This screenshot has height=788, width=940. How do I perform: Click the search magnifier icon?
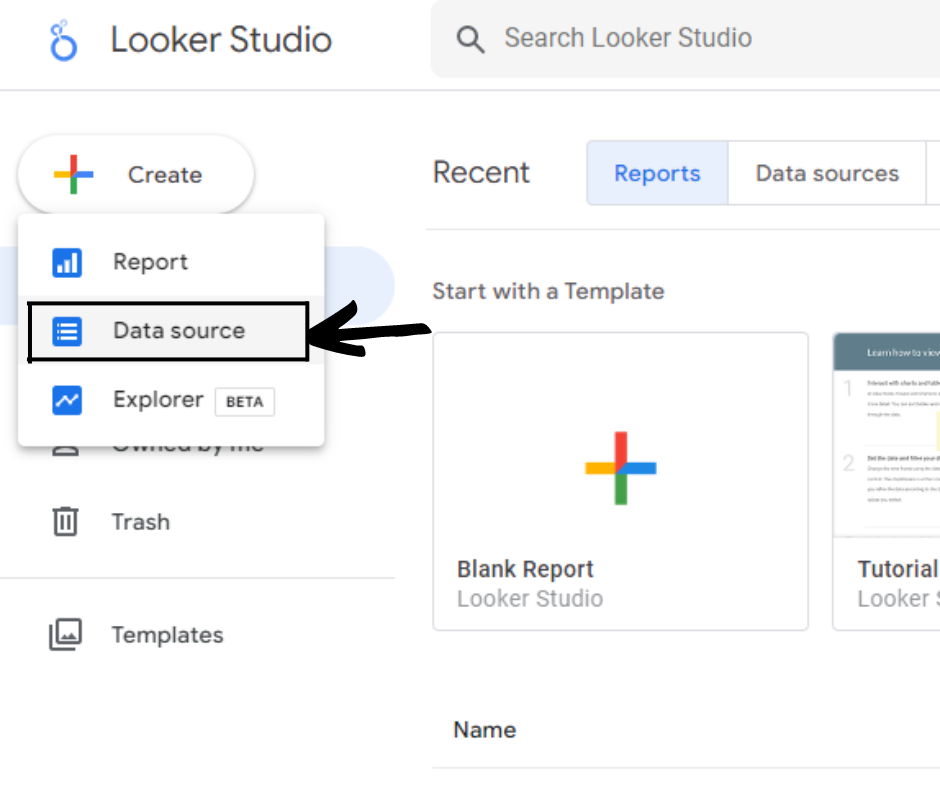click(470, 39)
